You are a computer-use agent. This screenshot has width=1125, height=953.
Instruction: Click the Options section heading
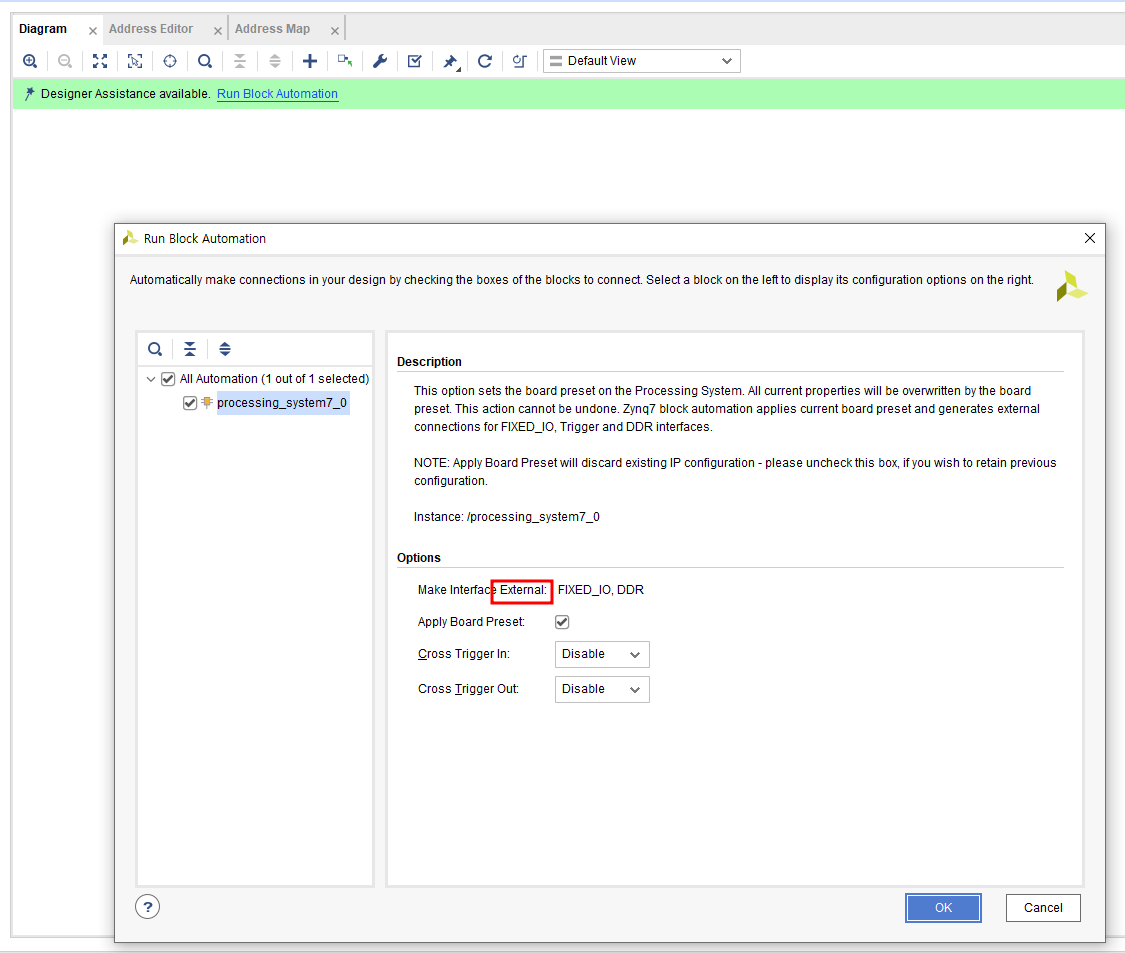419,558
